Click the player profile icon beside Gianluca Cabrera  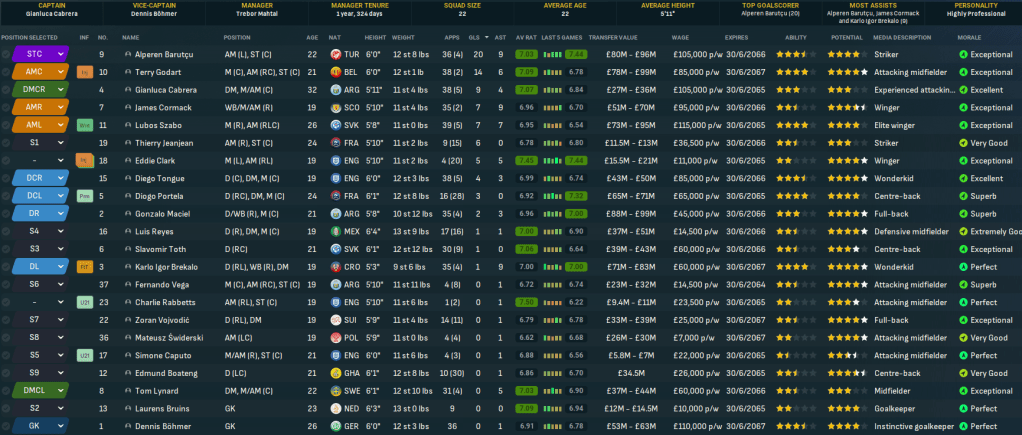click(128, 90)
